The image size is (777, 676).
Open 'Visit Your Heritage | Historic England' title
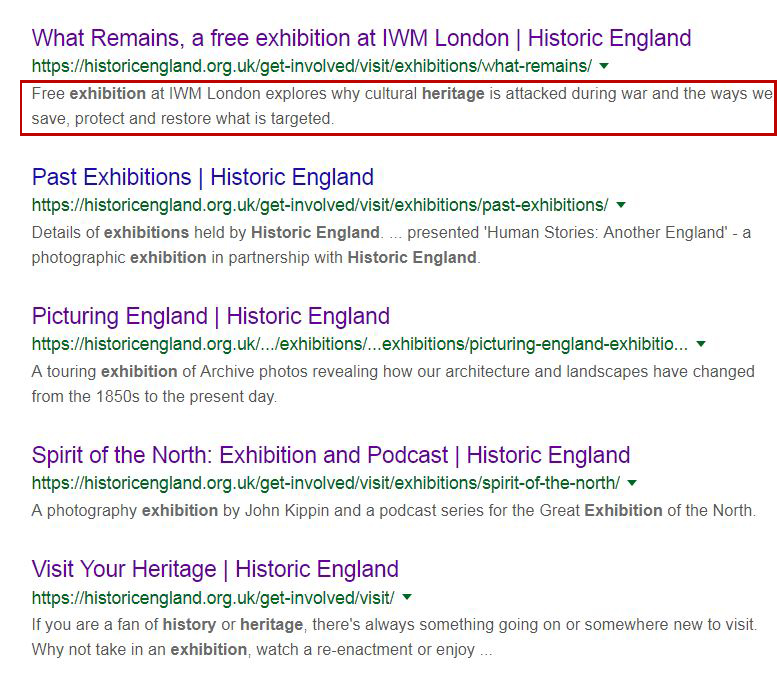coord(215,570)
